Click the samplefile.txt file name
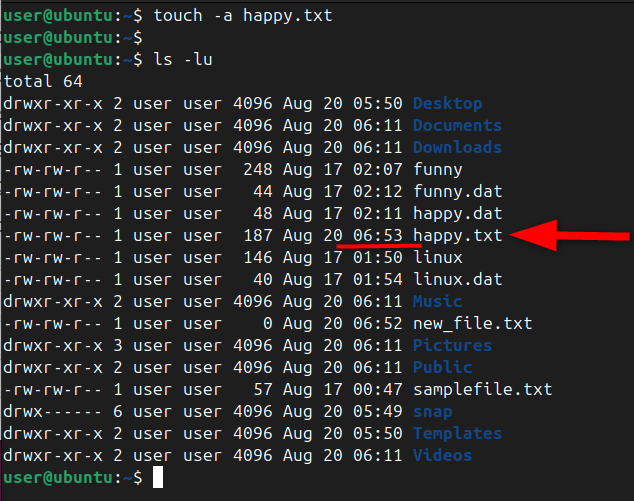The width and height of the screenshot is (634, 501). click(482, 390)
